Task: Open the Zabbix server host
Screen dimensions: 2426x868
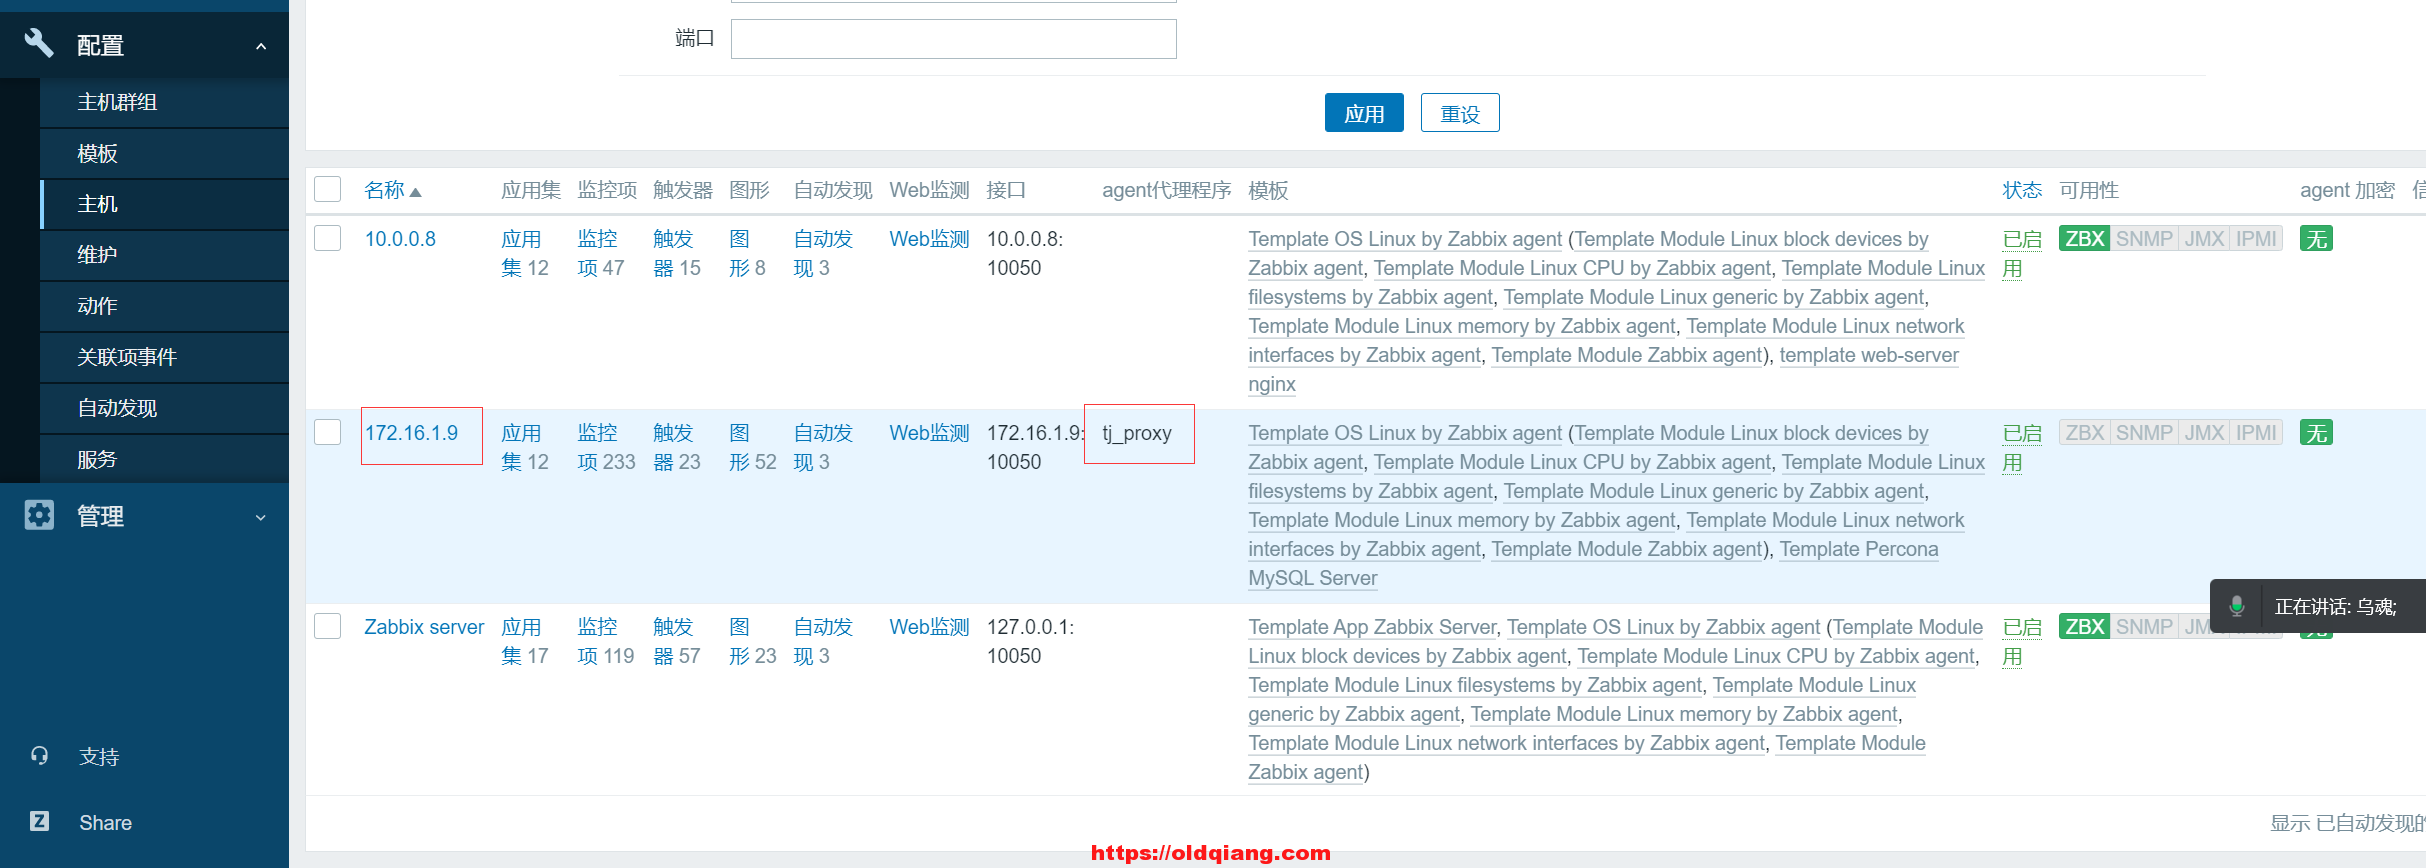Action: [424, 627]
